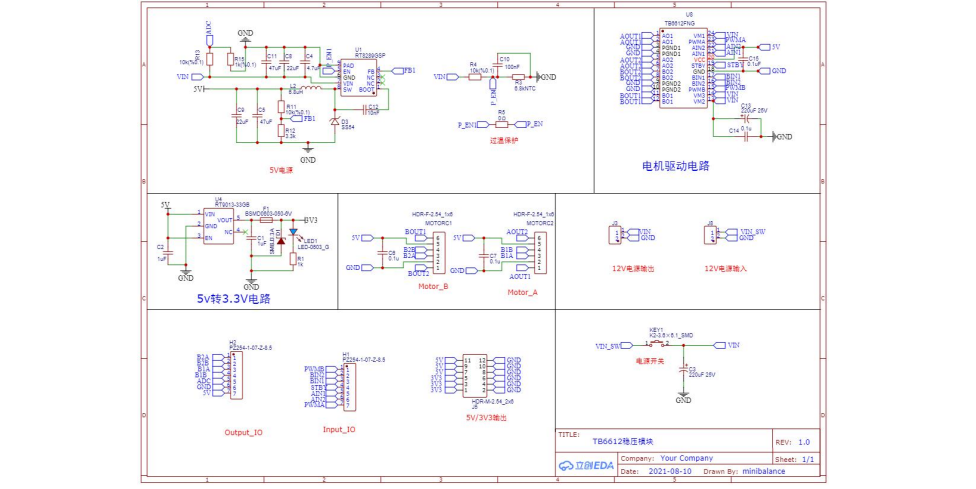Click the F1 fuse component
The width and height of the screenshot is (976, 489).
click(x=266, y=220)
